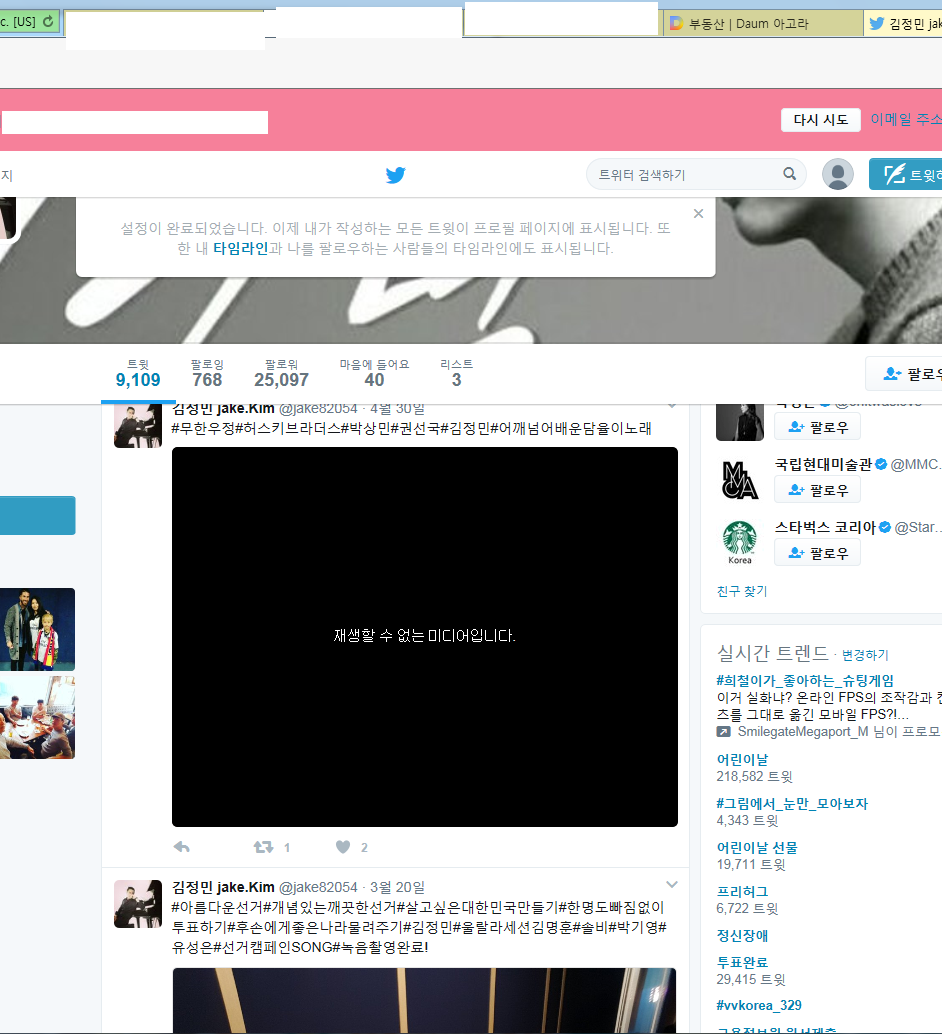Open first suggested account avatar
Viewport: 942px width, 1034px height.
click(x=739, y=422)
